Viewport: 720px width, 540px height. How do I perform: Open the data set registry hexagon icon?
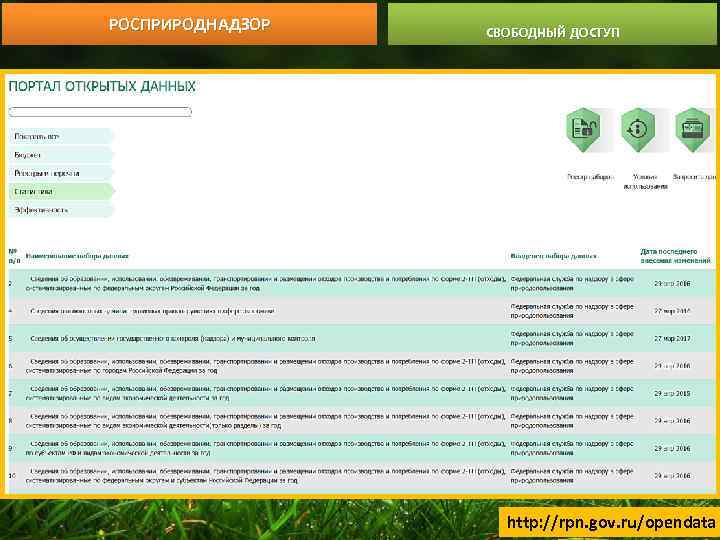(x=583, y=129)
